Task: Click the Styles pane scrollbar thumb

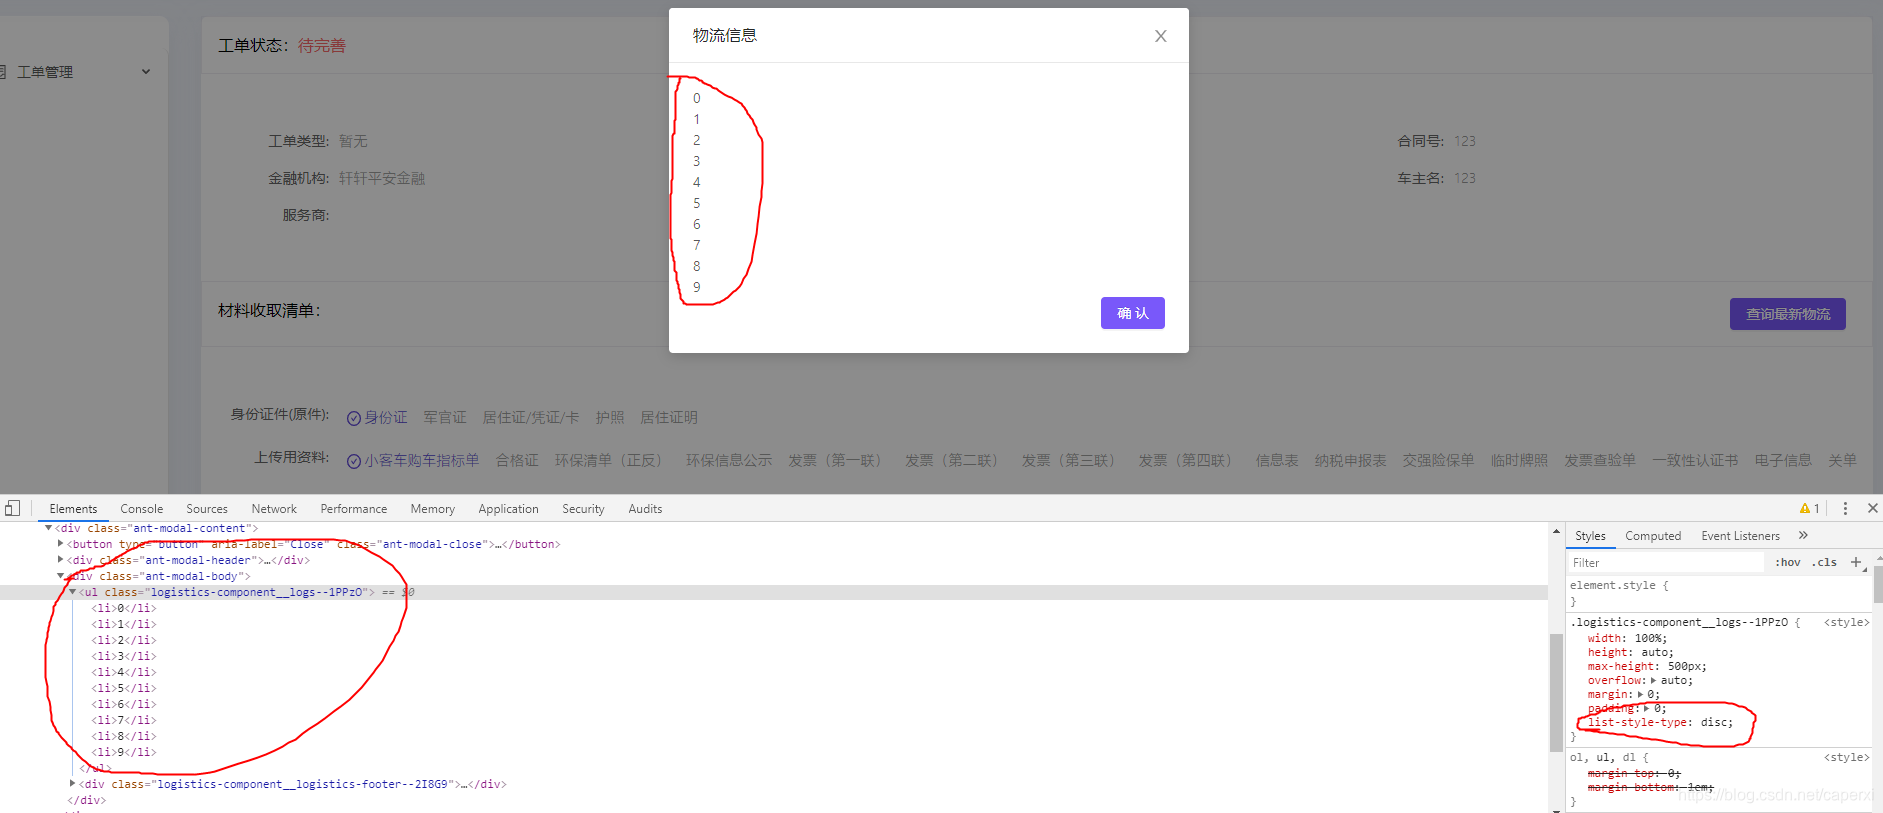Action: [x=1878, y=583]
